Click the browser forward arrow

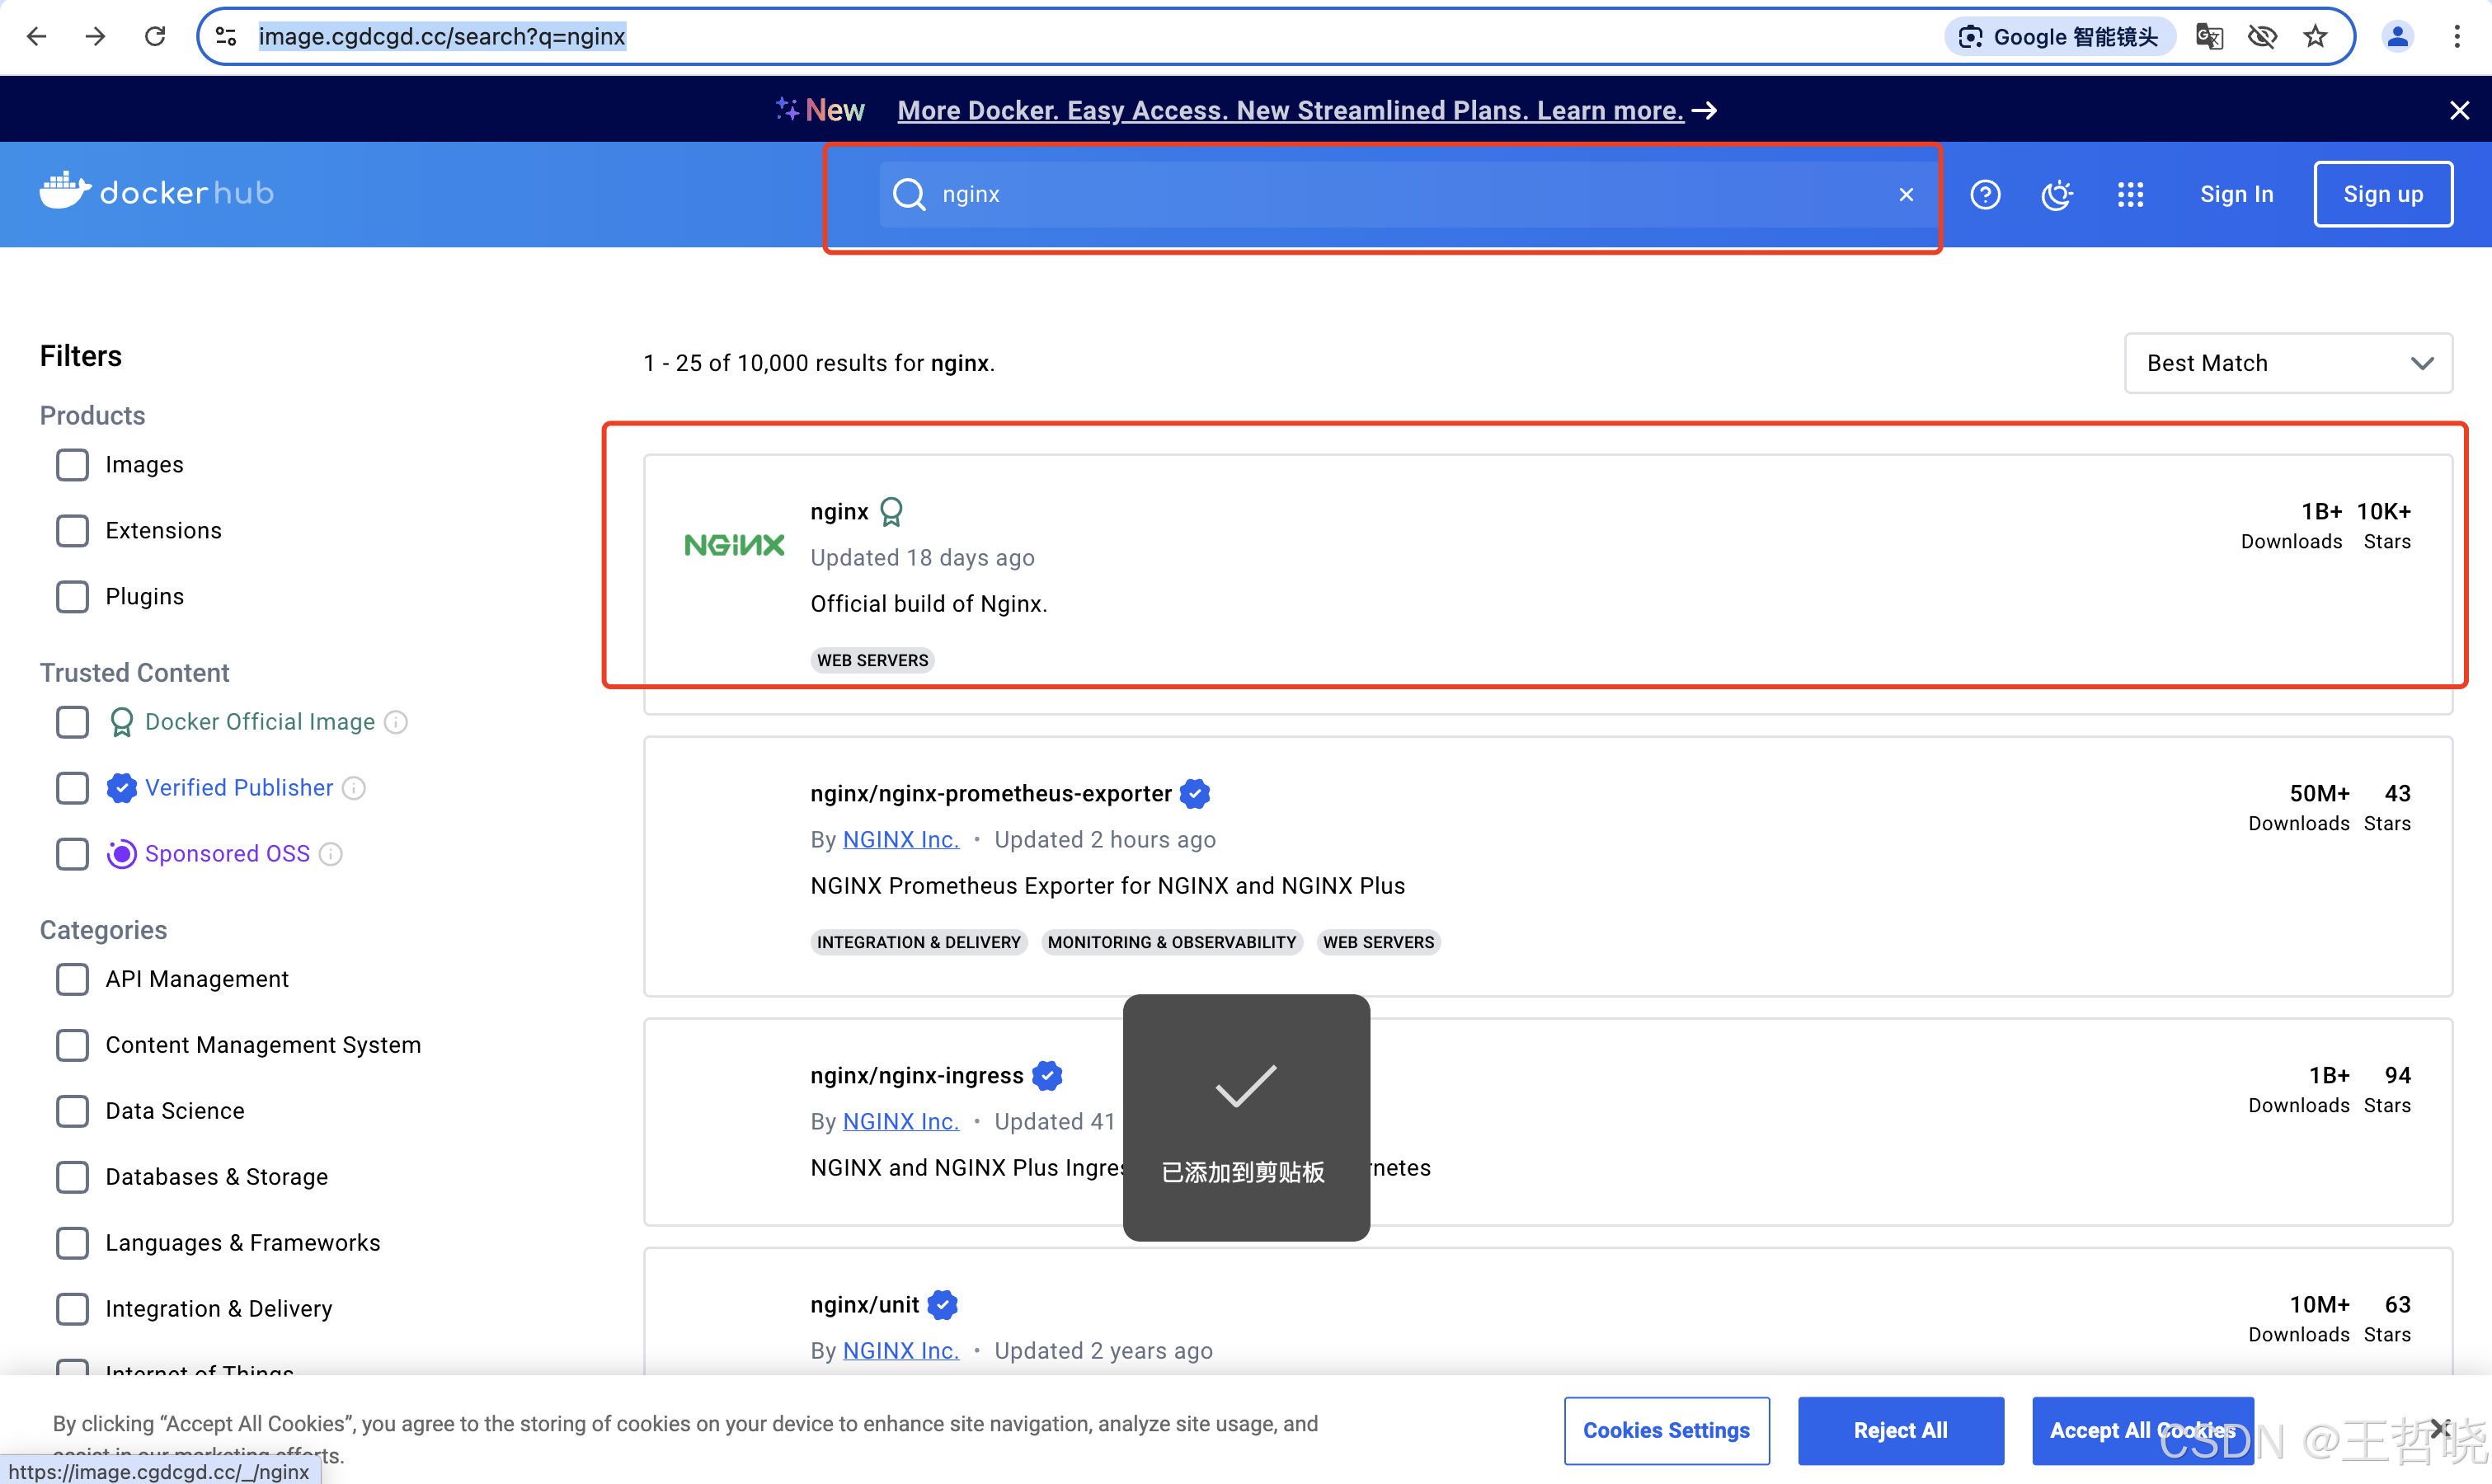point(95,37)
